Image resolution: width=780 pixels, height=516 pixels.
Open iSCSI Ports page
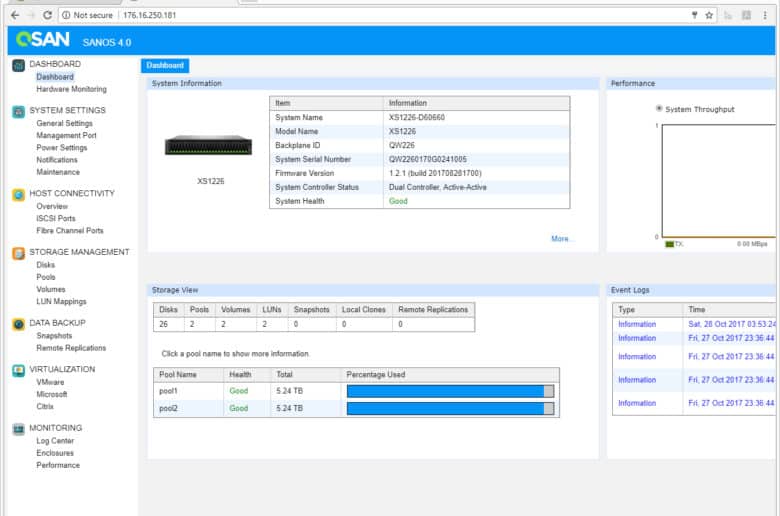click(x=56, y=218)
